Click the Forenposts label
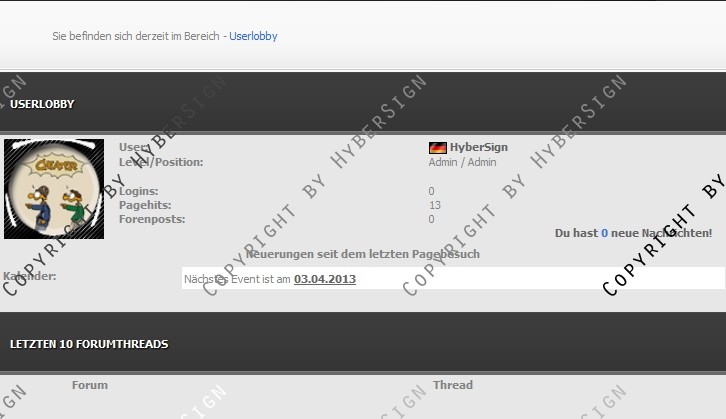The width and height of the screenshot is (726, 419). (x=151, y=219)
